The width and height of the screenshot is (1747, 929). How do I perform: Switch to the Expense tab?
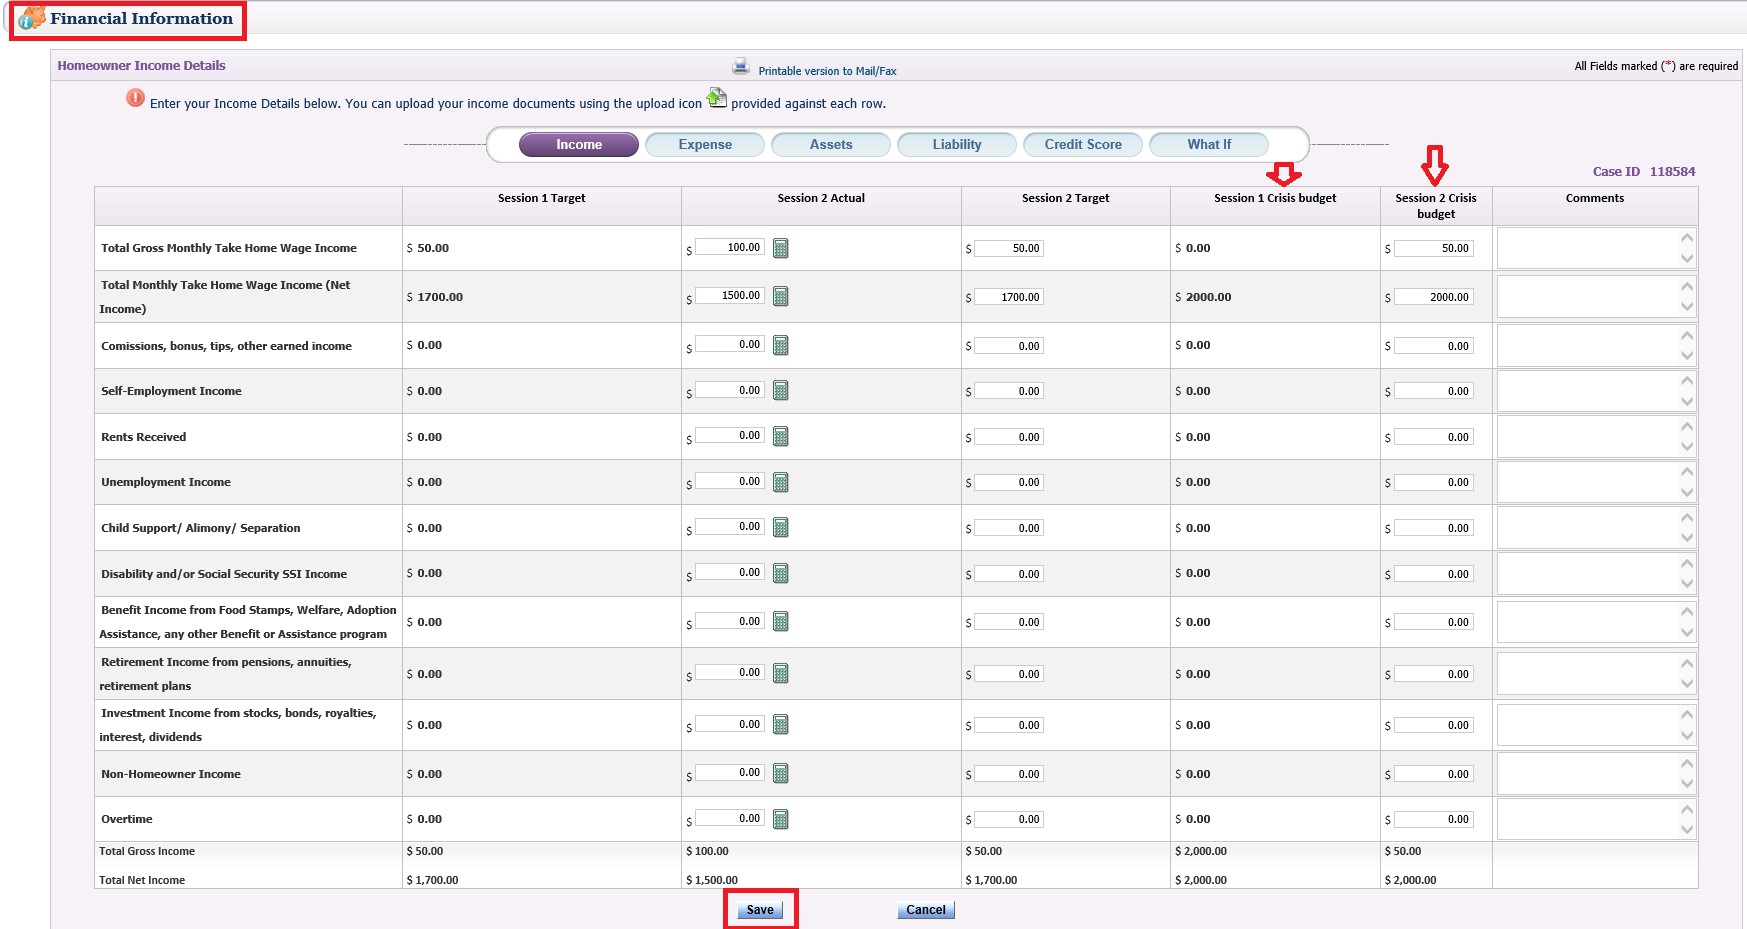(x=705, y=145)
